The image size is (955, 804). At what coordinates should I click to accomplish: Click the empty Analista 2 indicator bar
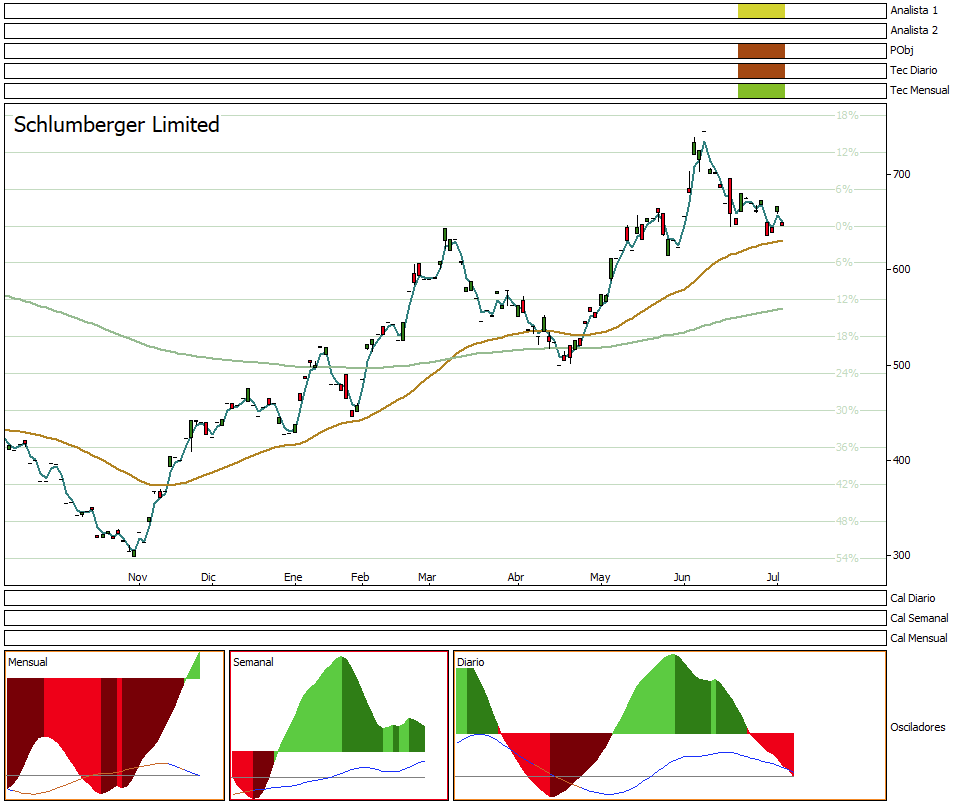[x=445, y=30]
